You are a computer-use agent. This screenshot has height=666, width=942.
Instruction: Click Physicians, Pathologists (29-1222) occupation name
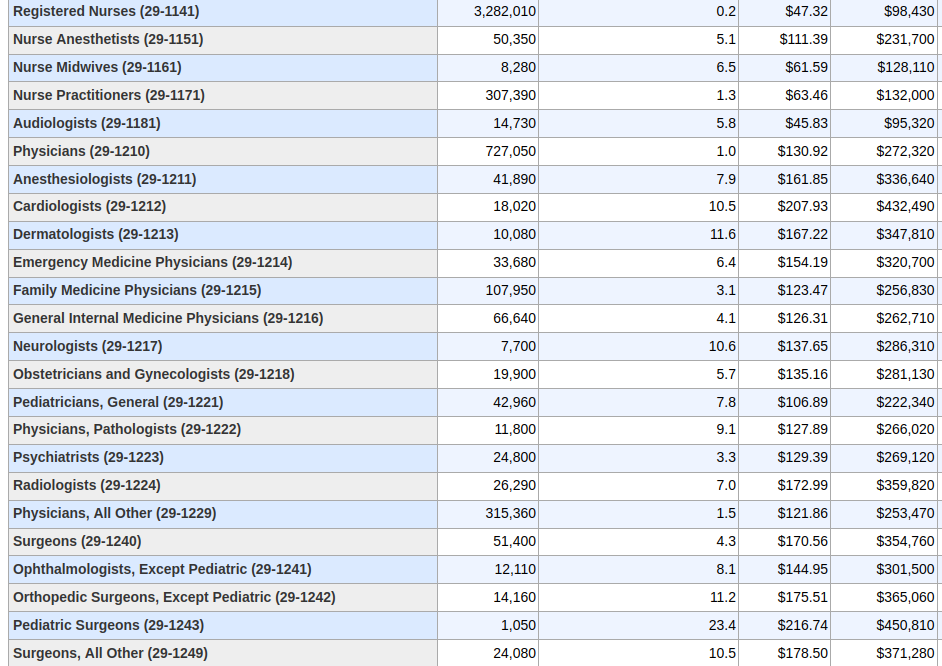tap(127, 429)
